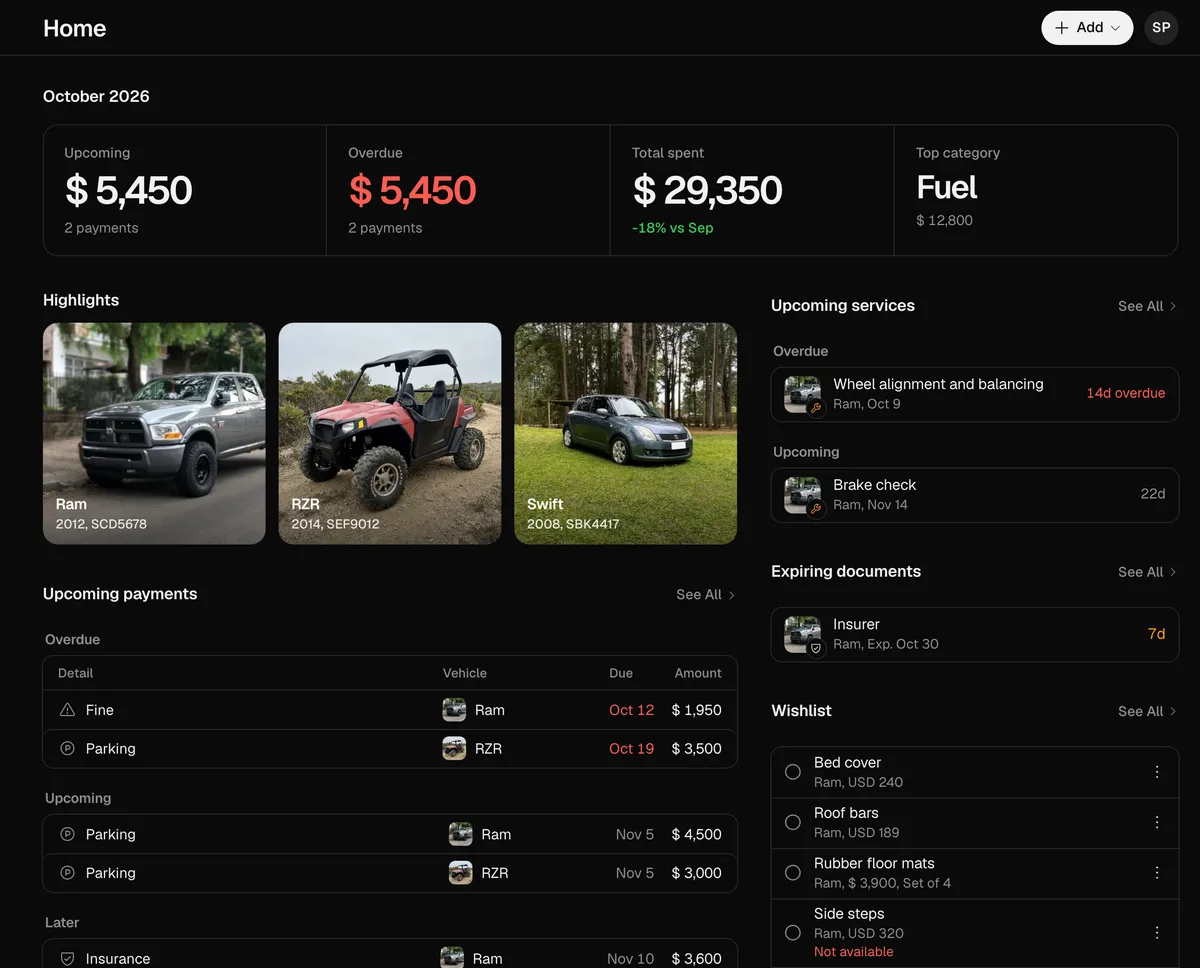Click Ram vehicle thumbnail in Fine row
The image size is (1200, 968).
(455, 710)
